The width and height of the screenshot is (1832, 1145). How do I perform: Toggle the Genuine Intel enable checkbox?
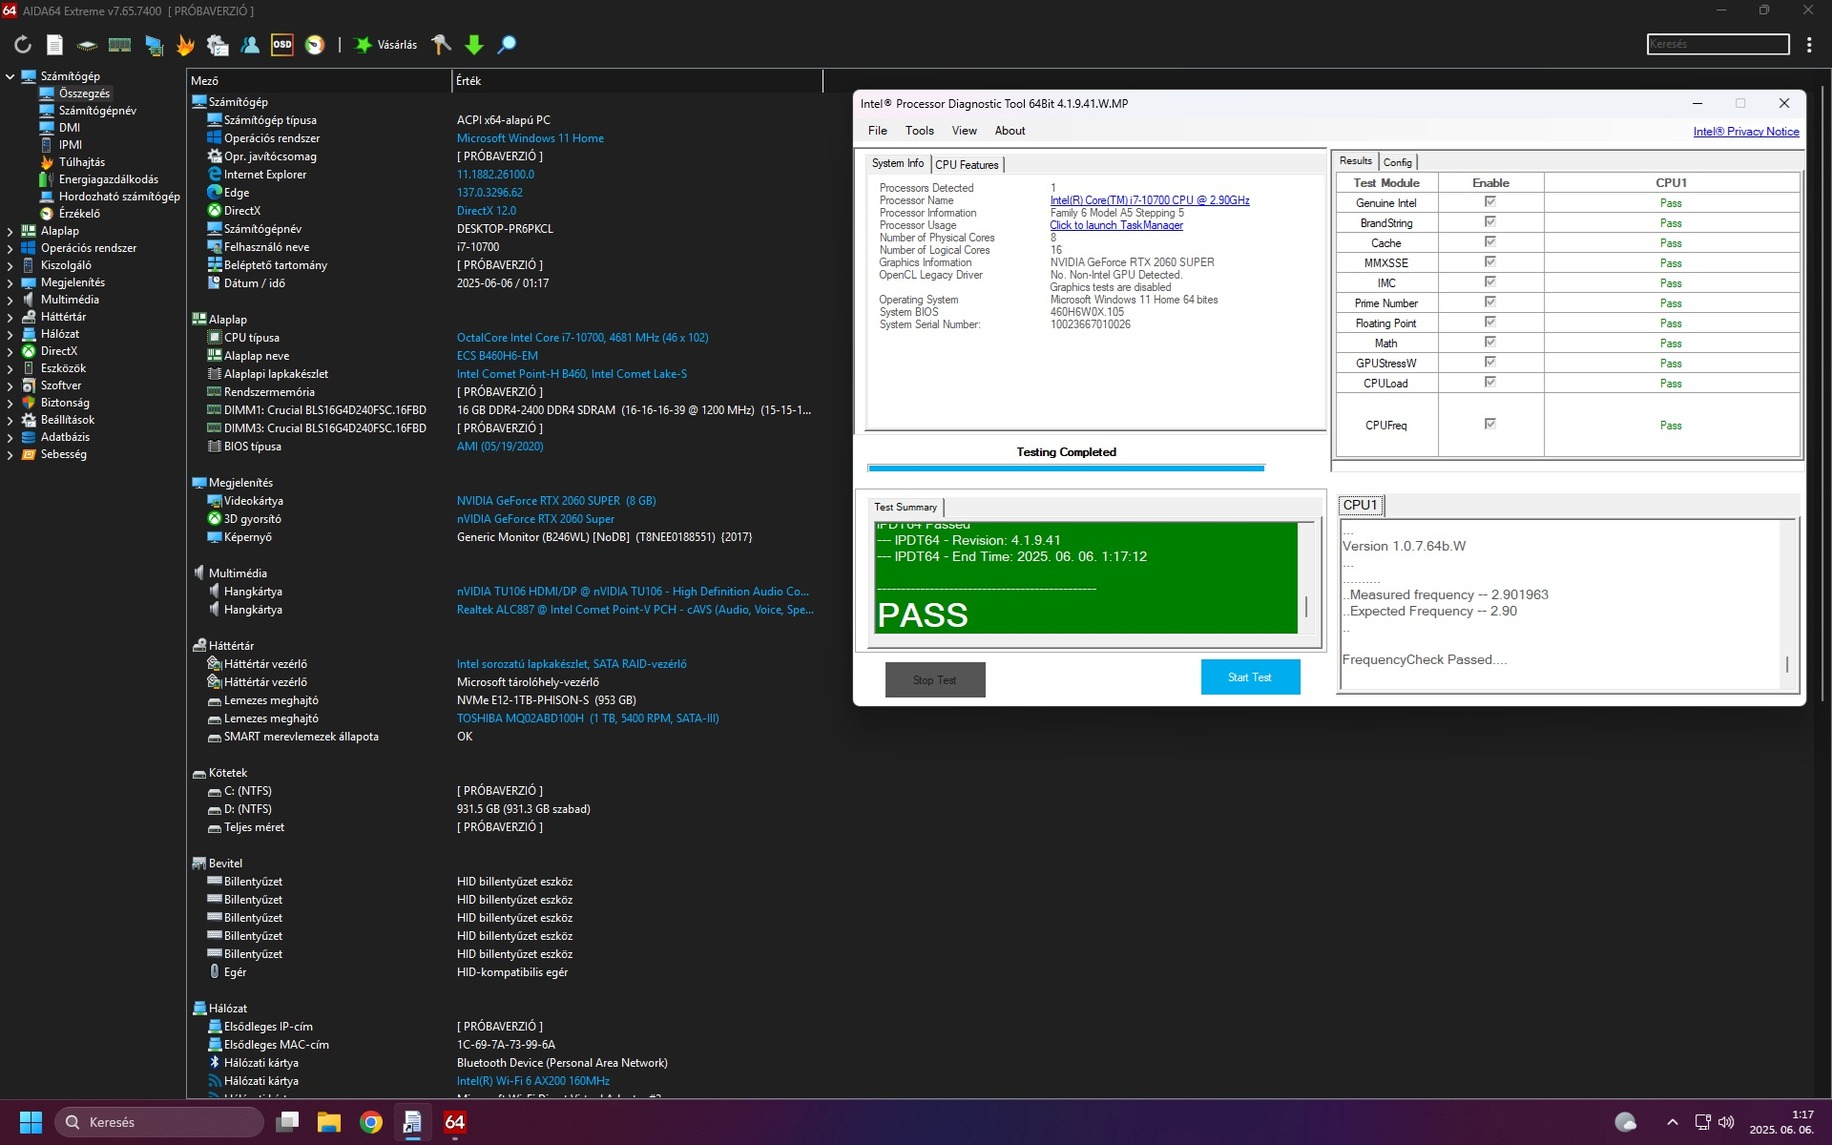1490,202
